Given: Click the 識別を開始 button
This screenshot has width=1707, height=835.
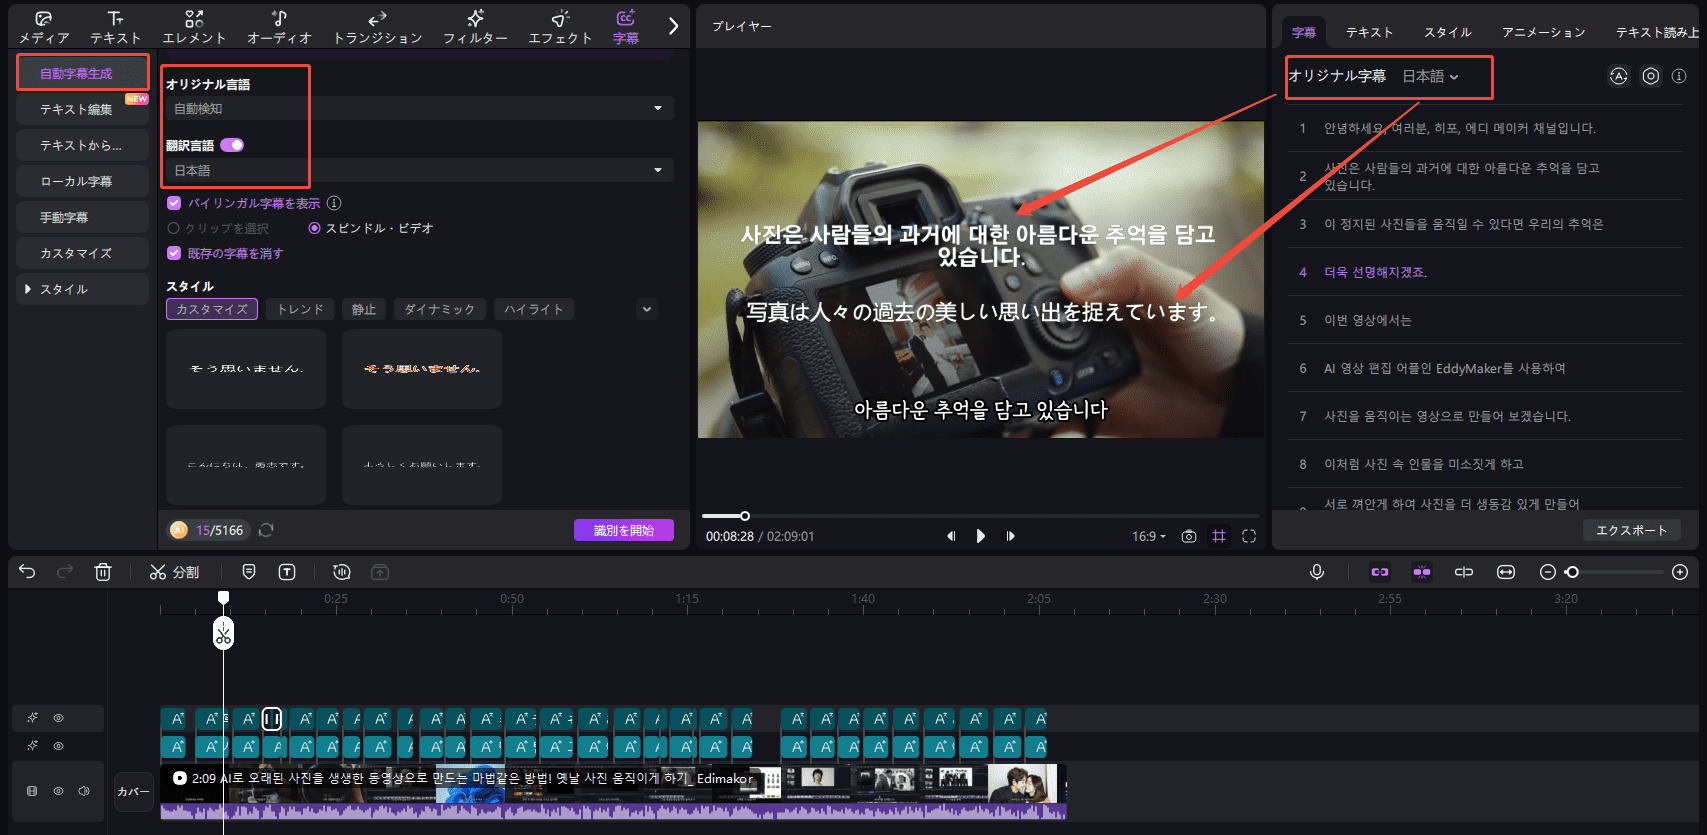Looking at the screenshot, I should tap(624, 530).
